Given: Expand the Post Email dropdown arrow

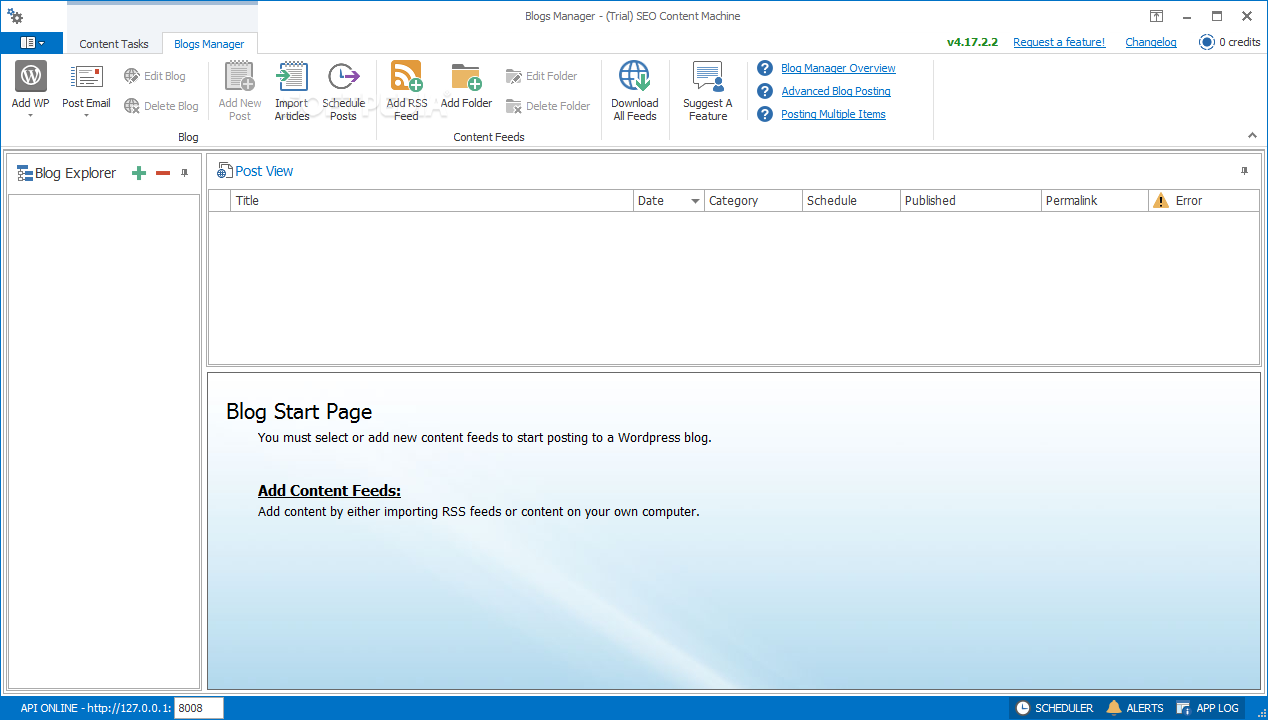Looking at the screenshot, I should pos(86,116).
